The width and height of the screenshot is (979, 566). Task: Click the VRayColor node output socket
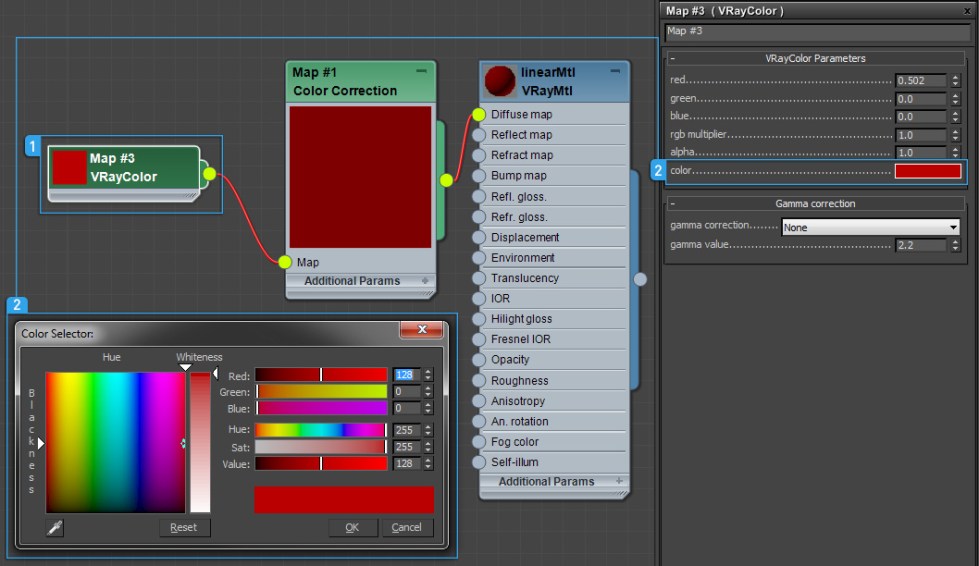click(210, 174)
